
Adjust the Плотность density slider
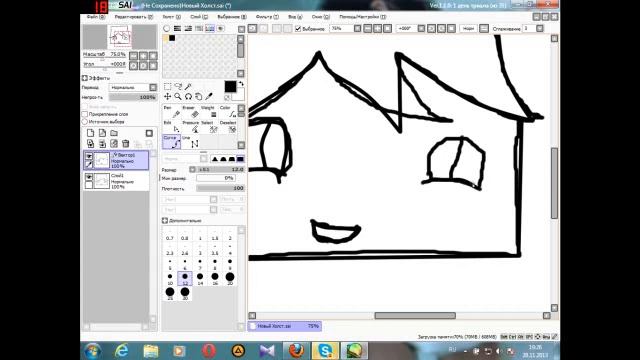[x=220, y=188]
